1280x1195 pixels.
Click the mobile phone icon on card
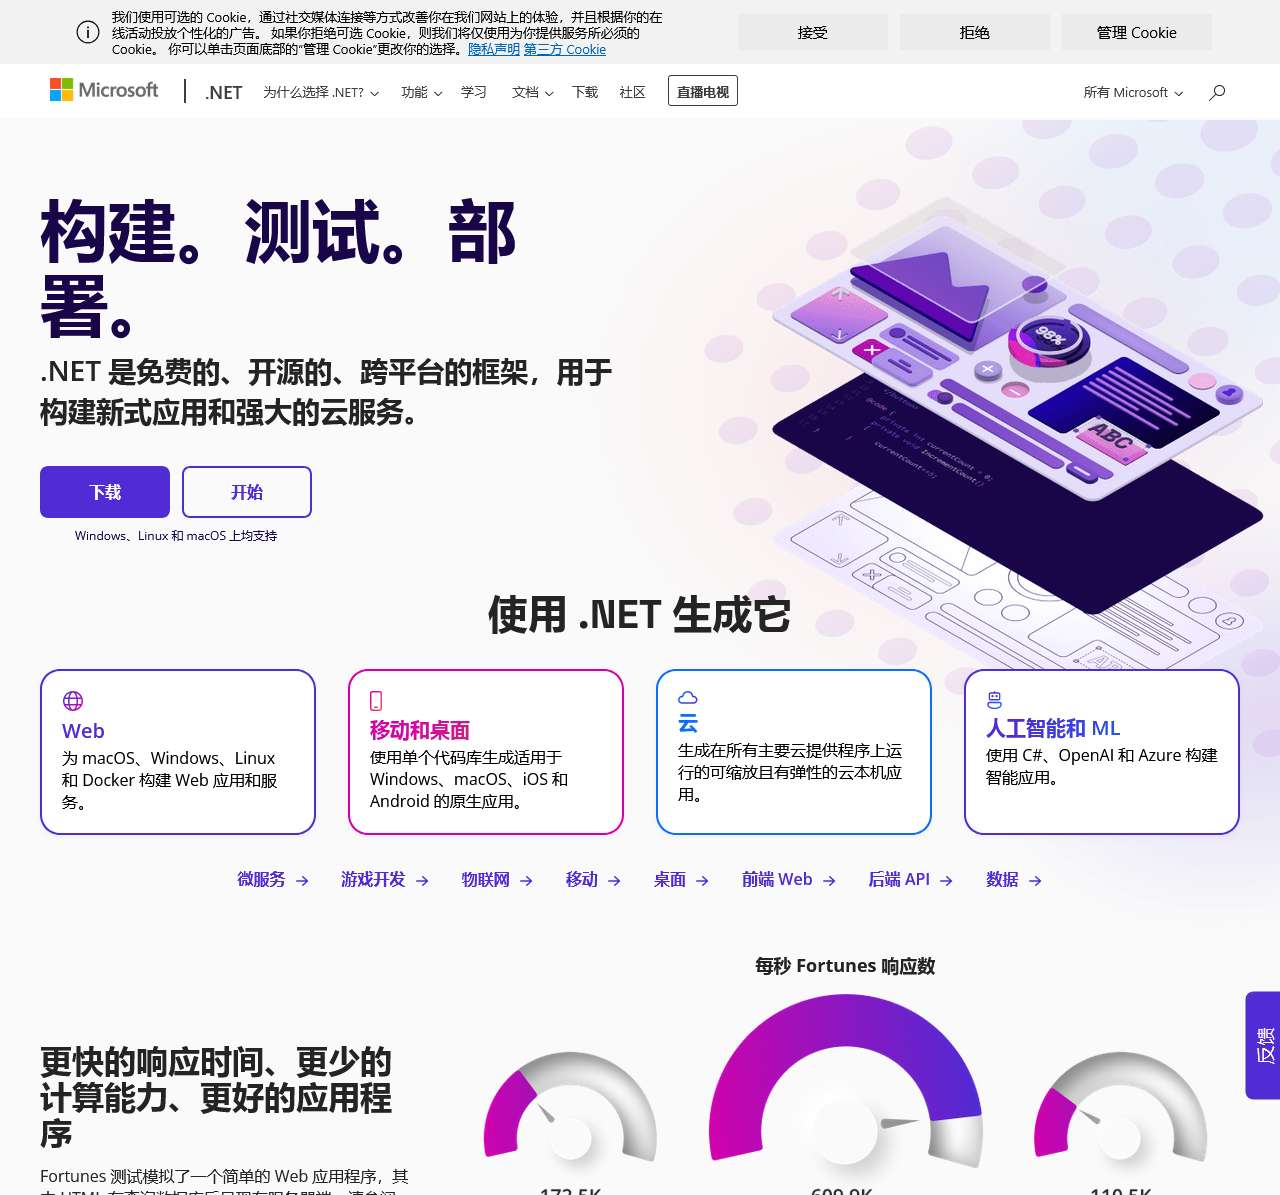(376, 701)
